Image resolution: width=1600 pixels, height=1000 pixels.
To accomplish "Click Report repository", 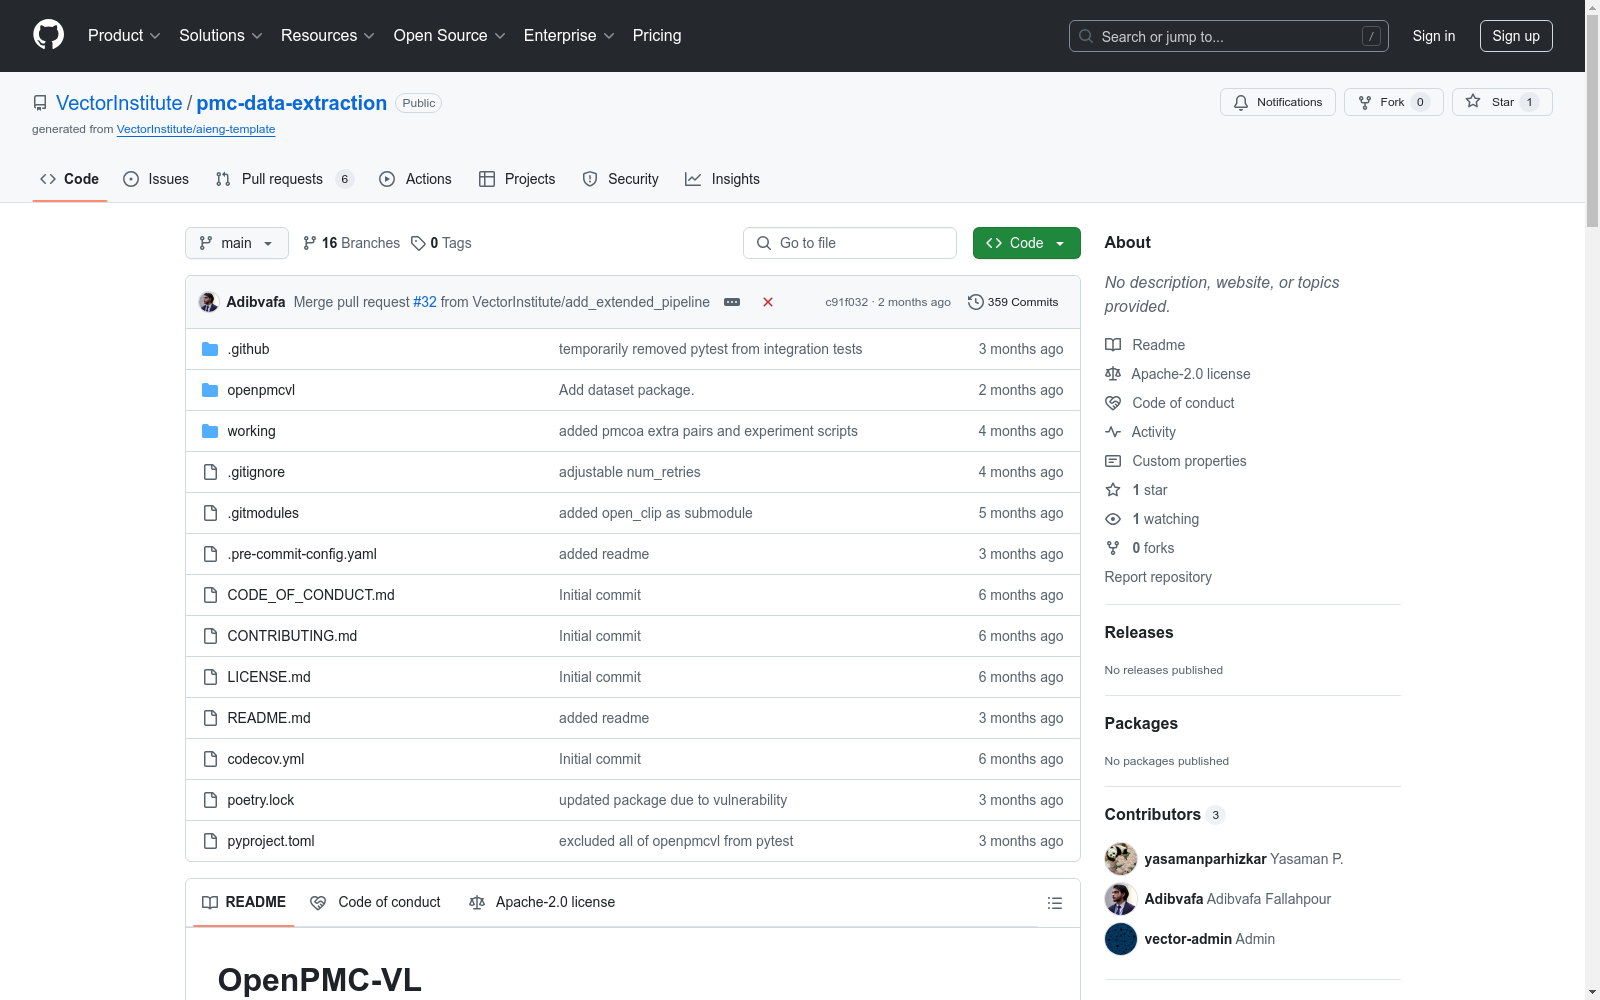I will (1158, 577).
